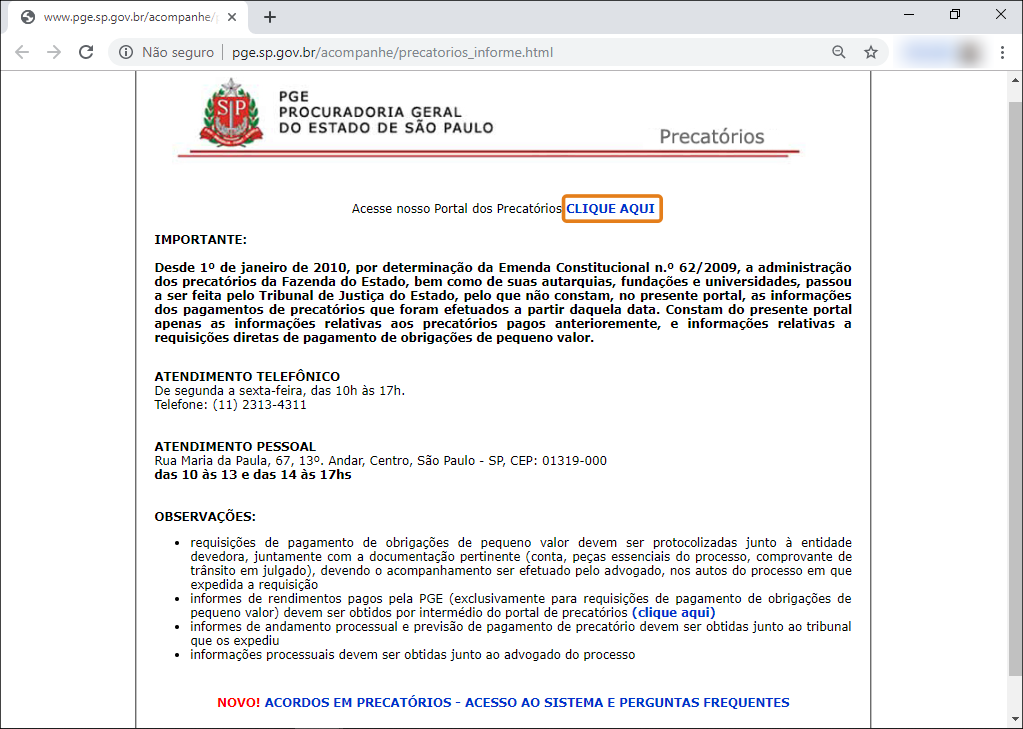Open the (clique aqui) income reports link

[673, 613]
